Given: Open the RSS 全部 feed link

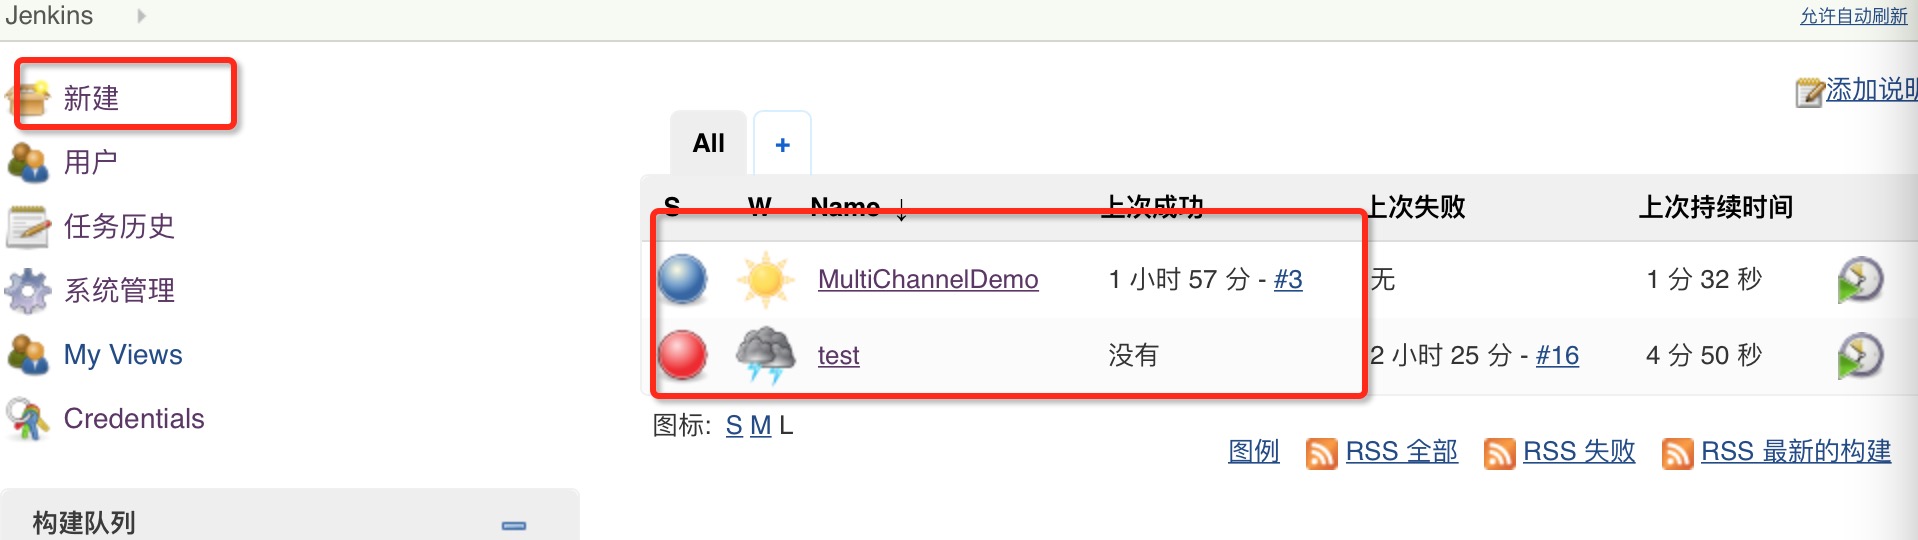Looking at the screenshot, I should (x=1401, y=452).
